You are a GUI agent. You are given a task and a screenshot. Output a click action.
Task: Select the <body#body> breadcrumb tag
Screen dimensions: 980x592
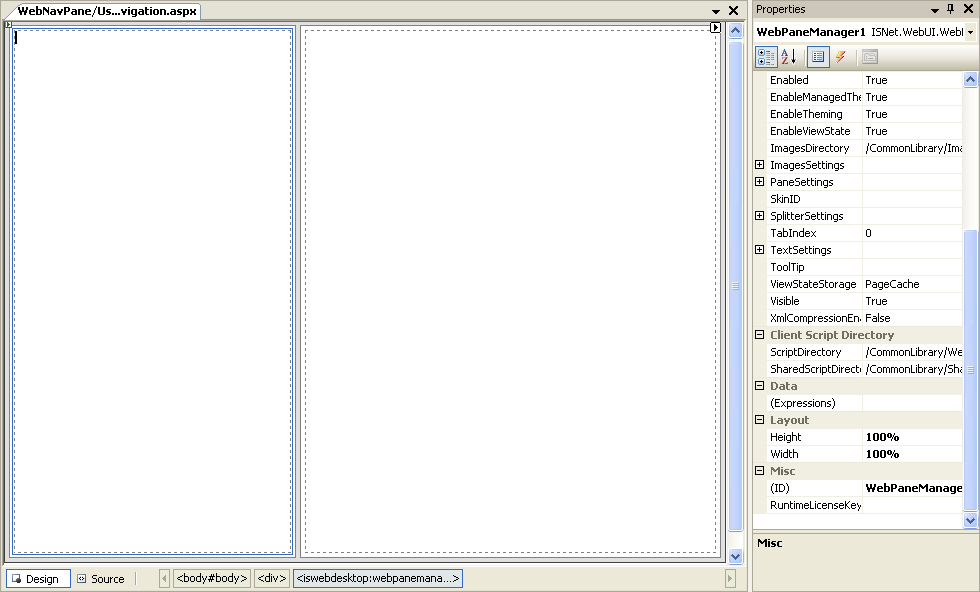(211, 579)
